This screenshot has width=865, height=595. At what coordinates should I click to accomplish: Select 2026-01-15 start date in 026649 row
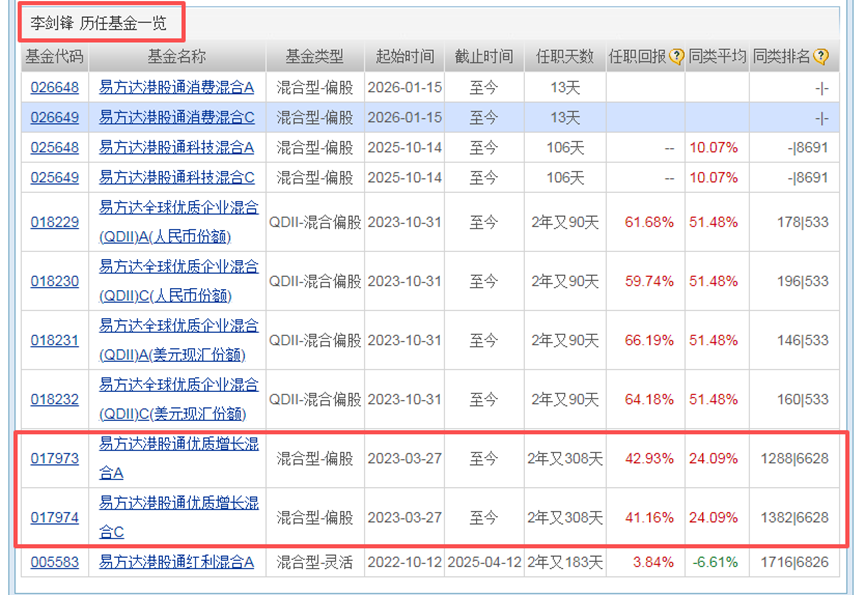[x=404, y=117]
